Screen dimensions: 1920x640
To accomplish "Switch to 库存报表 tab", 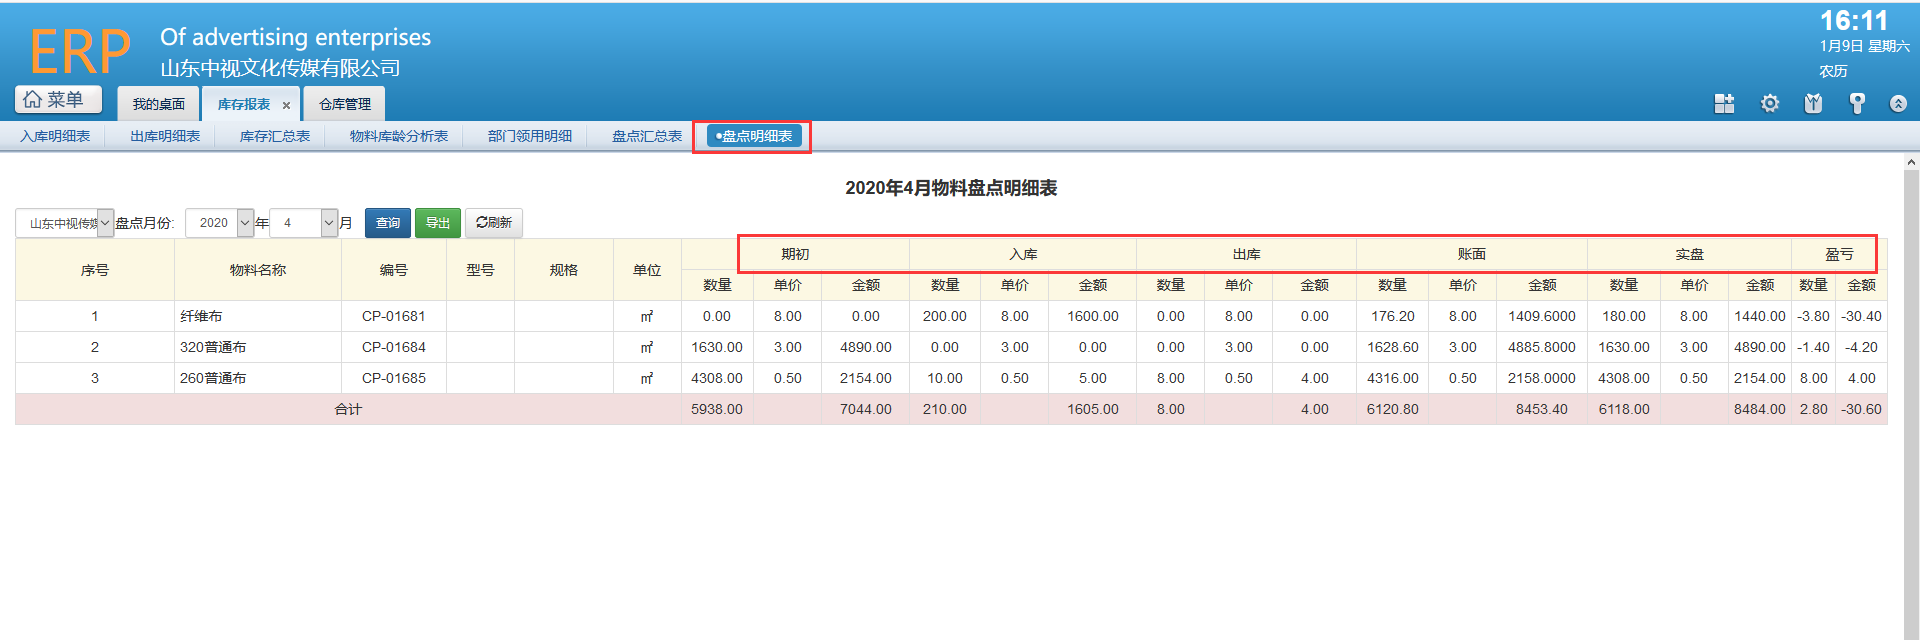I will [244, 104].
